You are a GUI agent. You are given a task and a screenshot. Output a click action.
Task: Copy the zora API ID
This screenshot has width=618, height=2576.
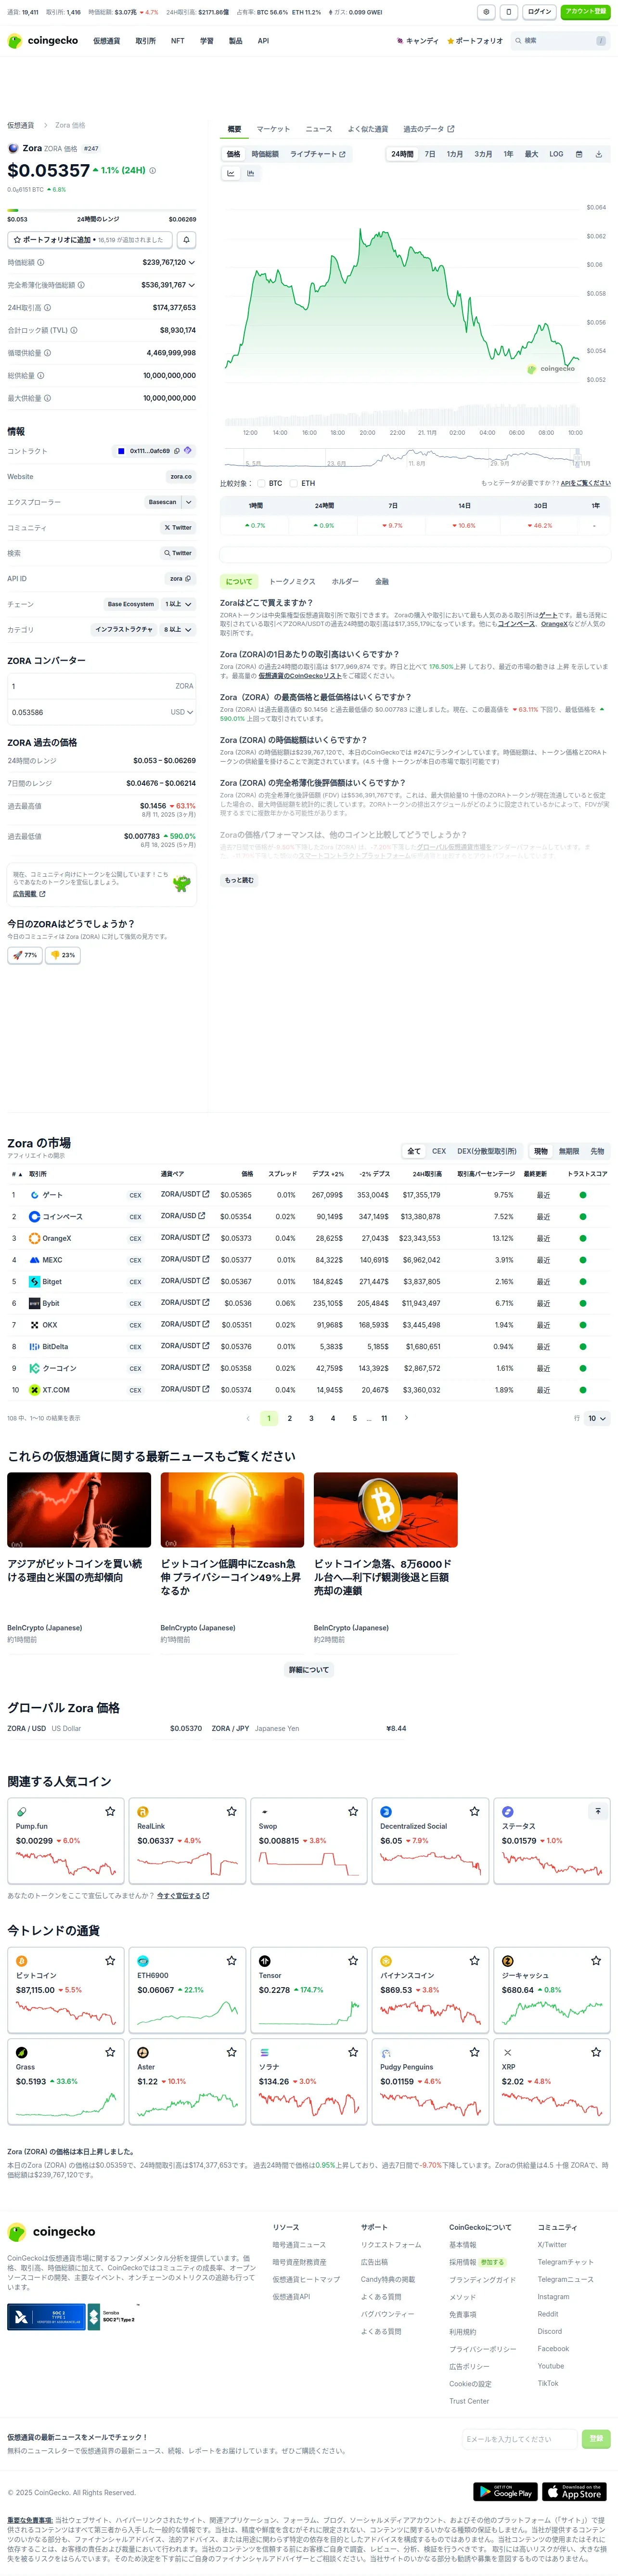click(188, 579)
